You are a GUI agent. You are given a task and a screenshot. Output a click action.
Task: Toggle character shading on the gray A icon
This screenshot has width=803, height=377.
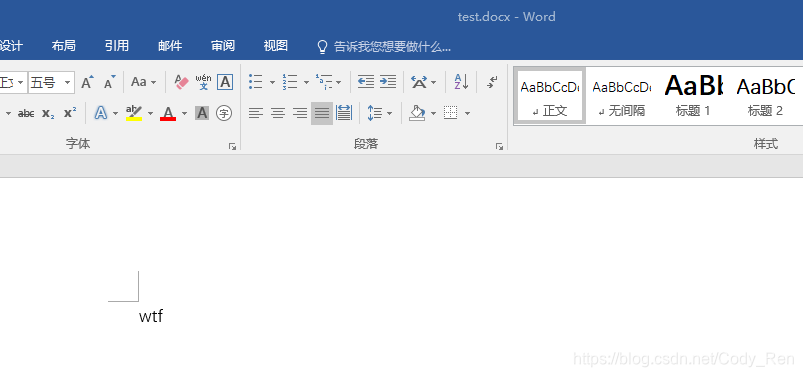[x=202, y=113]
